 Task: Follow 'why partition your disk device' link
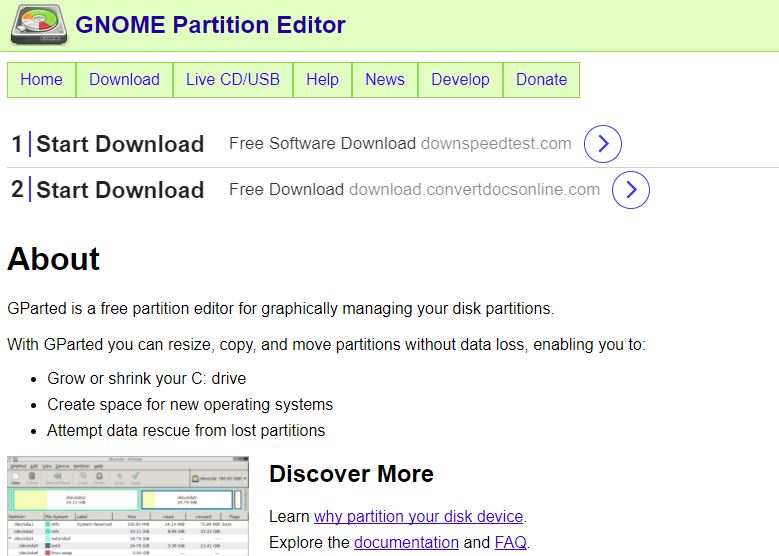[418, 517]
